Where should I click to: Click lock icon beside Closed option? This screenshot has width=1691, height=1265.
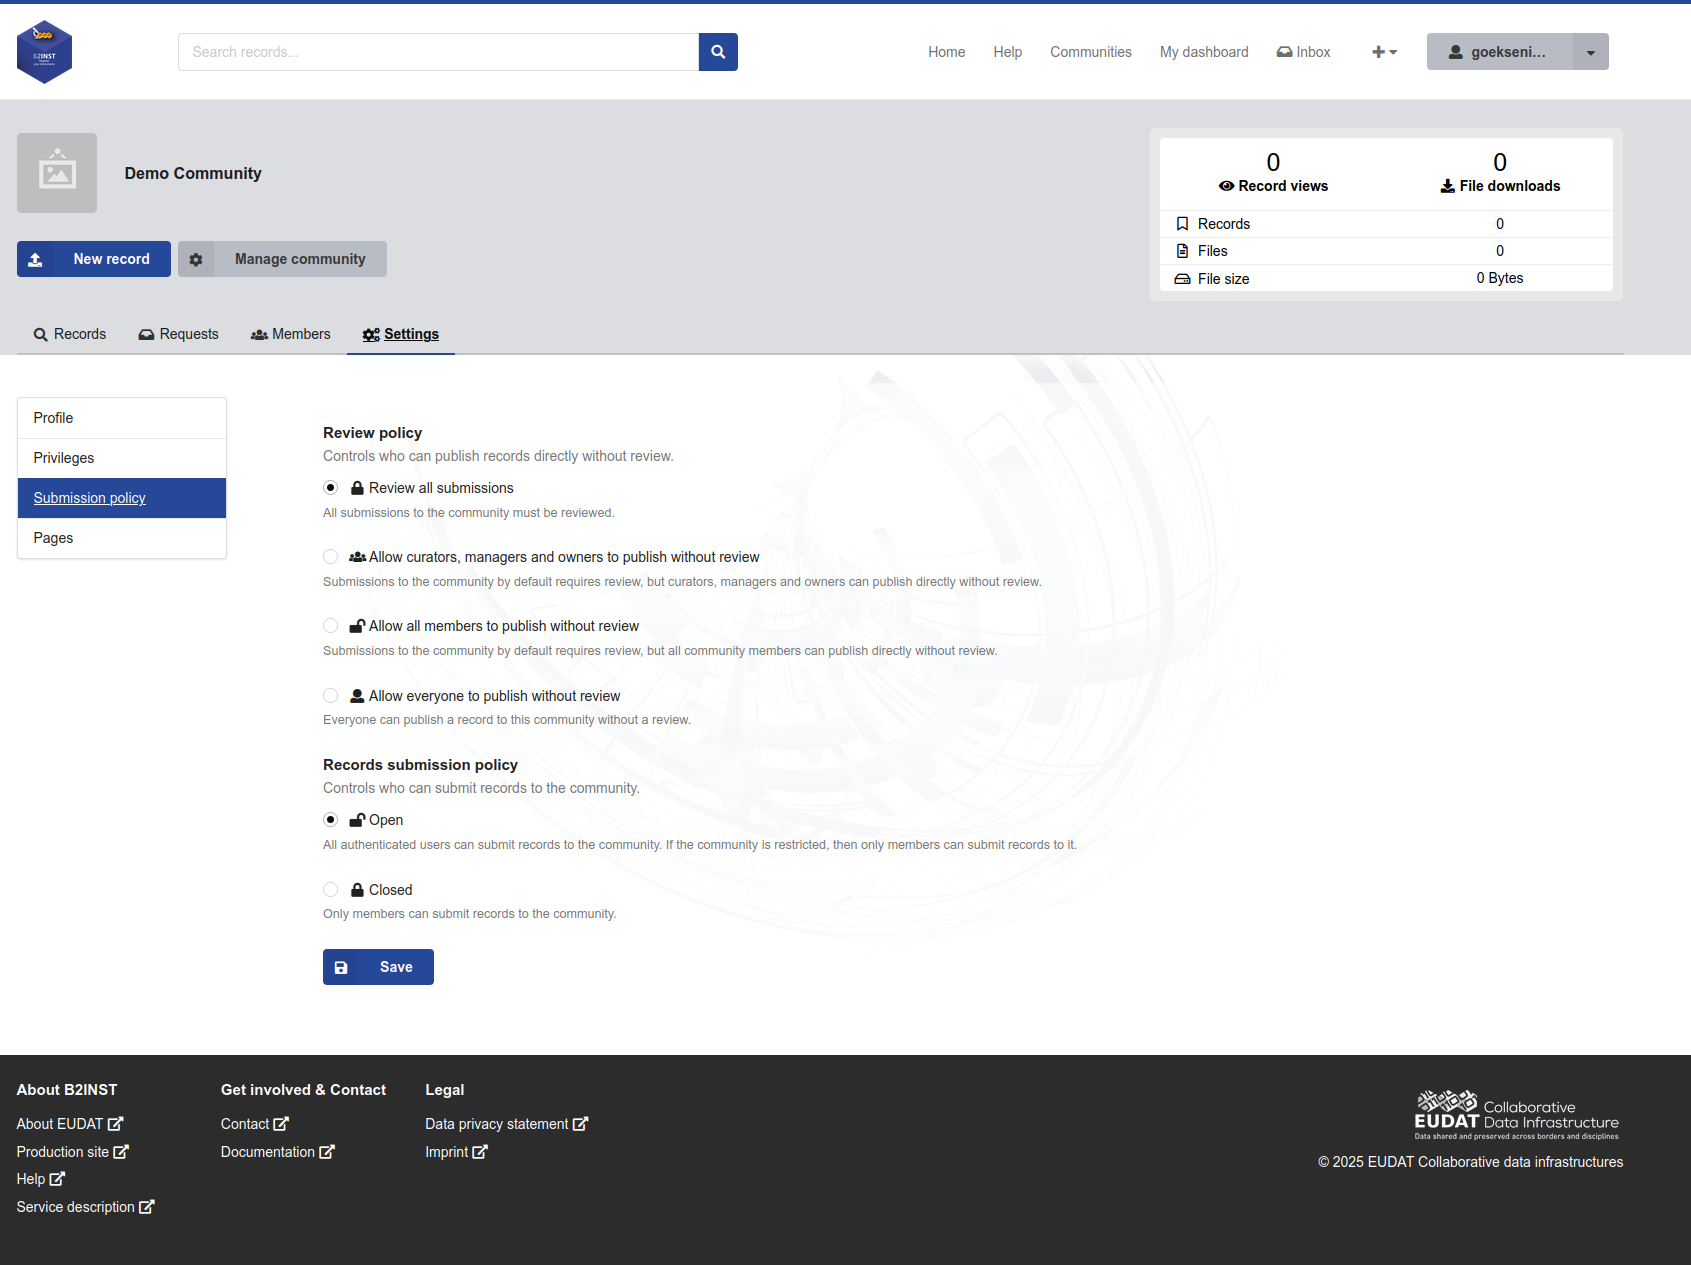tap(357, 890)
